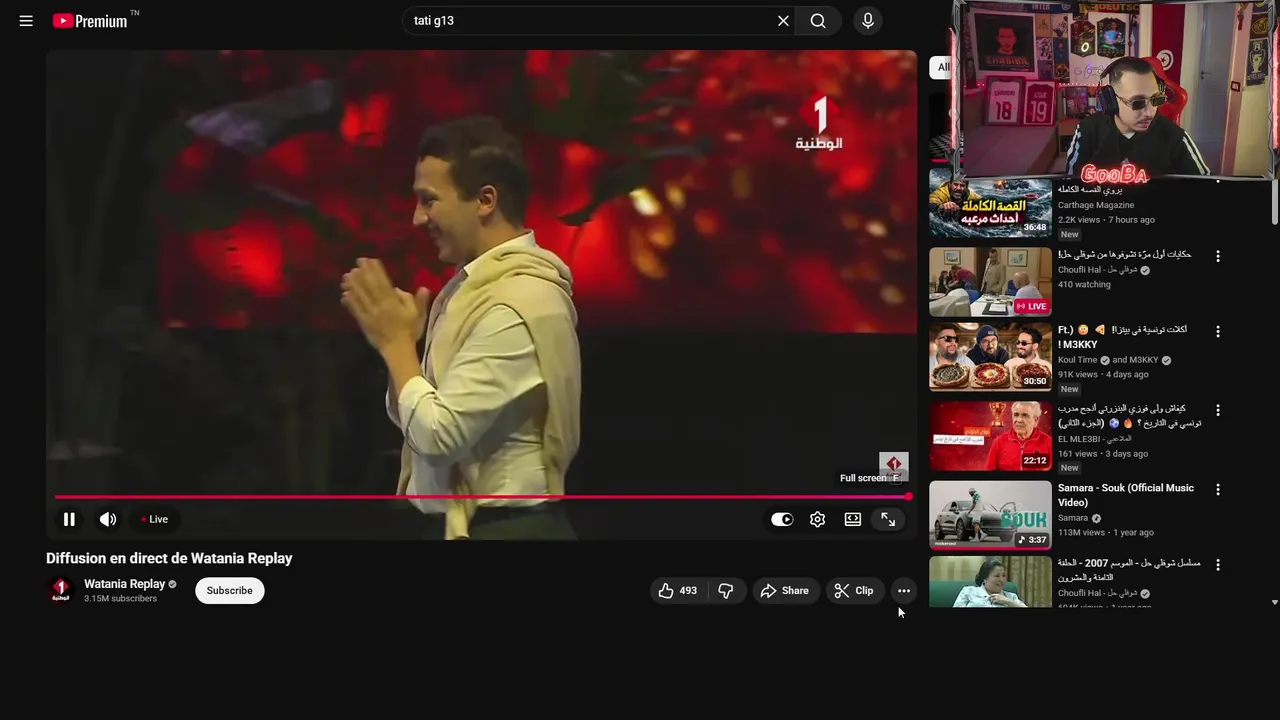Open Watania Replay channel avatar
Viewport: 1280px width, 720px height.
(x=61, y=590)
